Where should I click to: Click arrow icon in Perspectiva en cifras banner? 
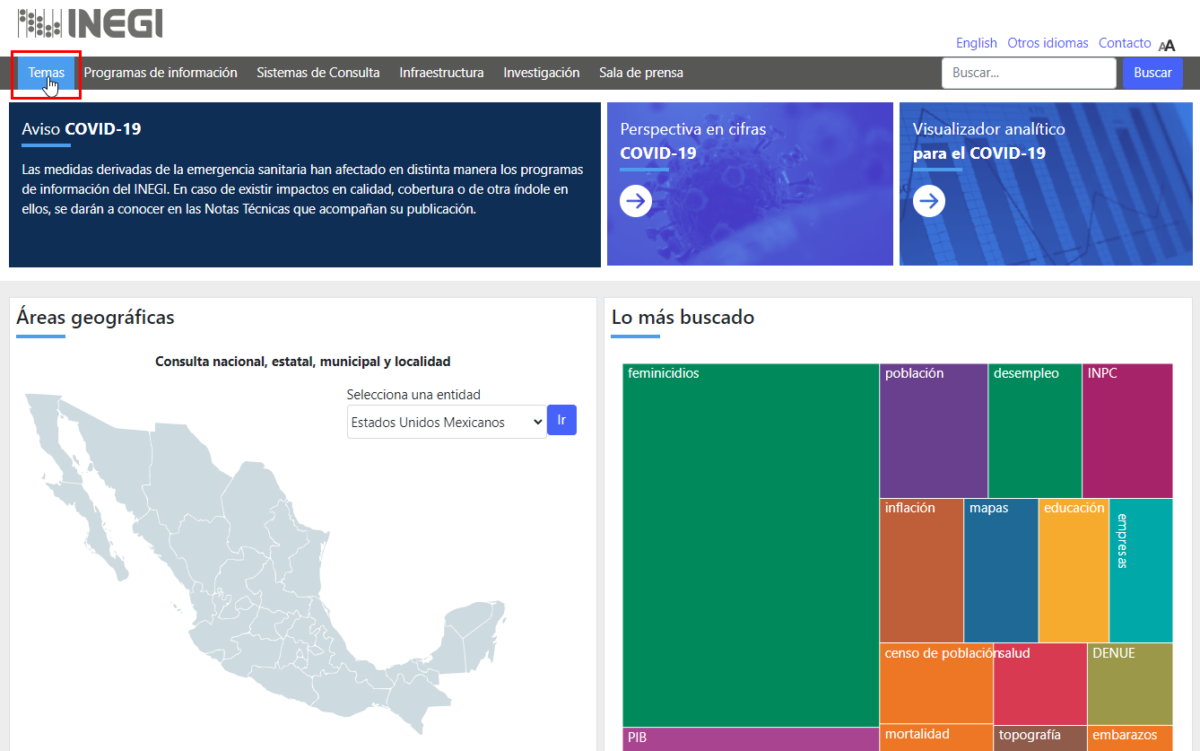636,201
